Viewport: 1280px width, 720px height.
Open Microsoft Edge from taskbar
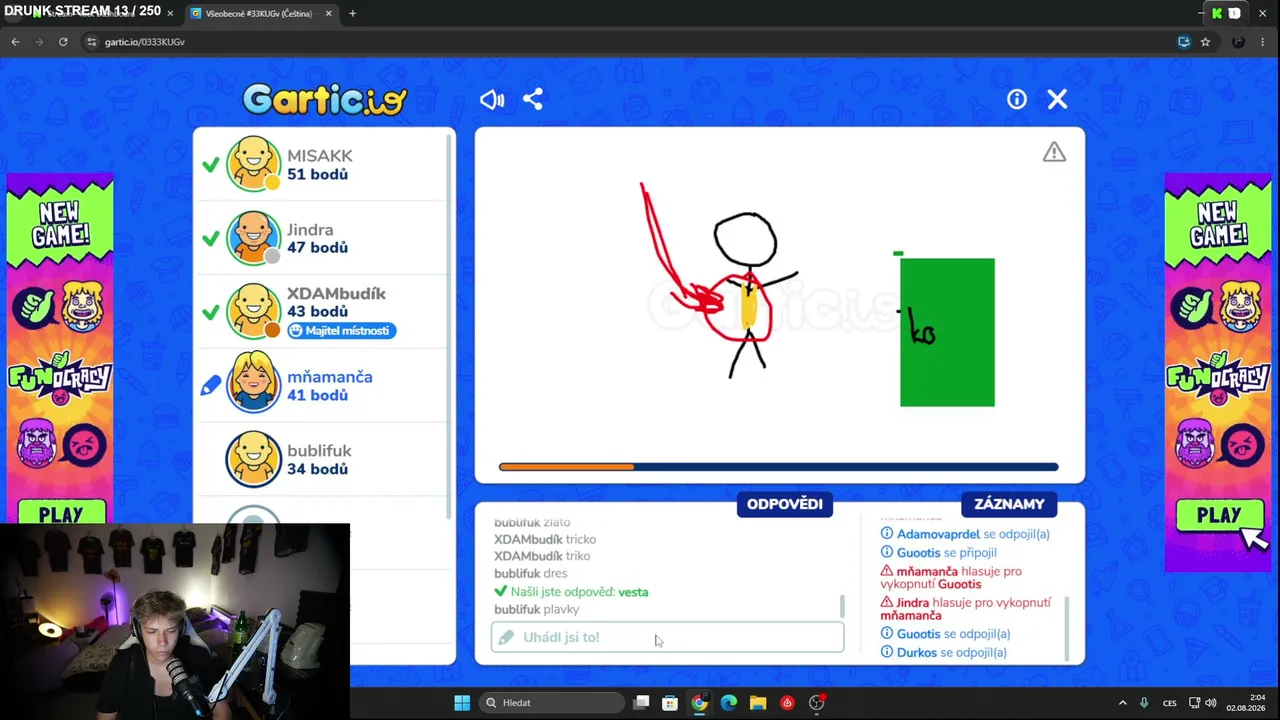click(x=728, y=703)
